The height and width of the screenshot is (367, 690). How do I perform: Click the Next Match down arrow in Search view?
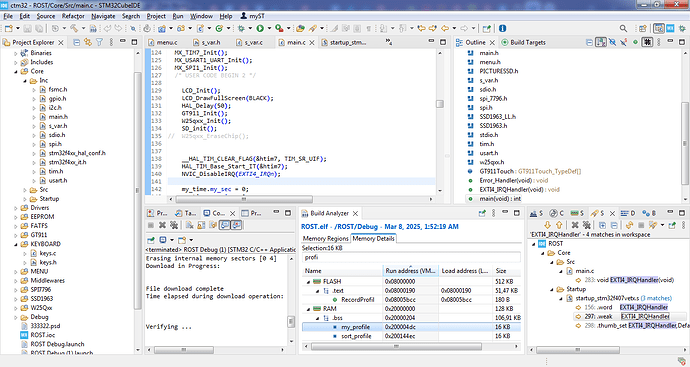click(x=547, y=225)
